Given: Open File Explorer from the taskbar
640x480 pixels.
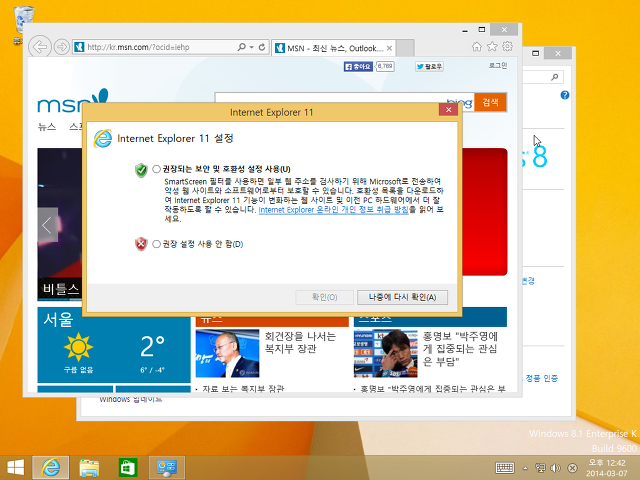Looking at the screenshot, I should click(x=89, y=468).
